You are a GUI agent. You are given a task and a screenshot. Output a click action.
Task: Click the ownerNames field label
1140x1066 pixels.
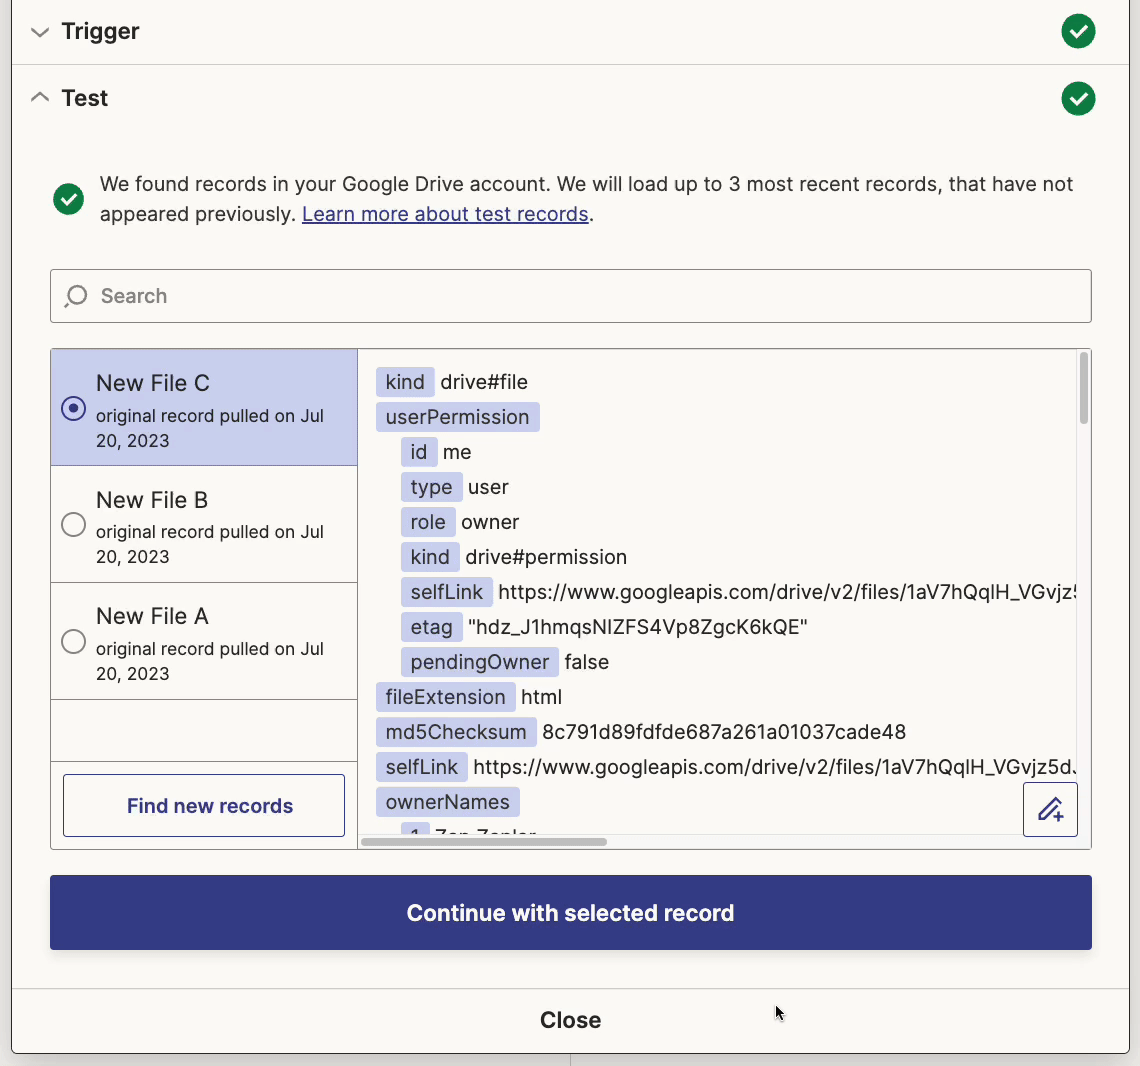tap(447, 802)
